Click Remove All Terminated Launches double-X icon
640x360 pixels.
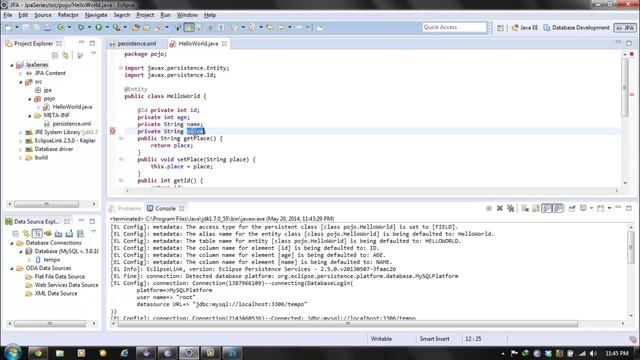pyautogui.click(x=510, y=209)
